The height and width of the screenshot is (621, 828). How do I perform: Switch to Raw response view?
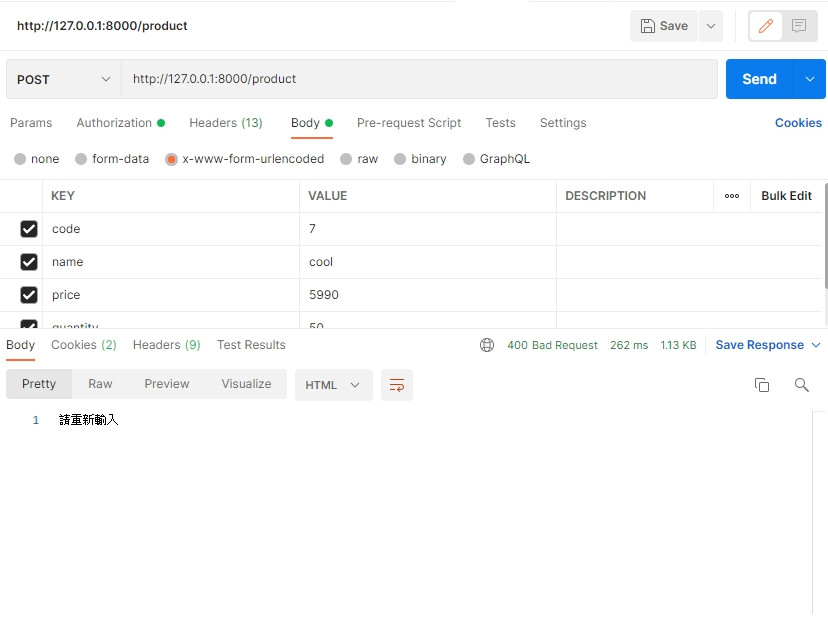point(100,384)
